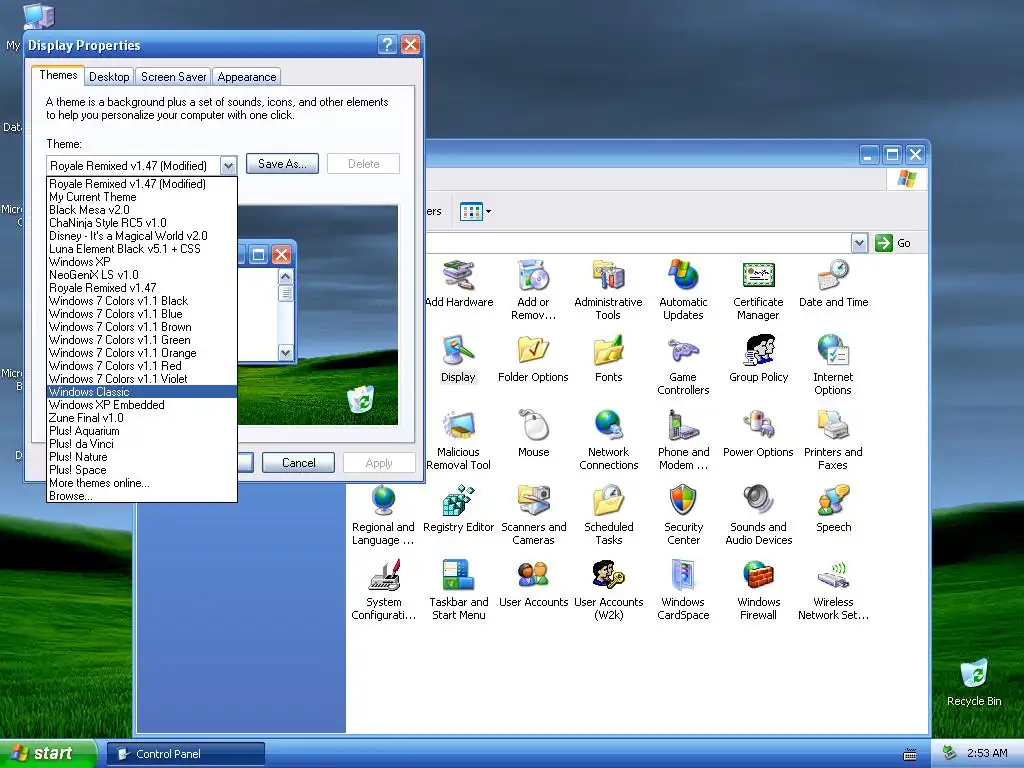Click the clock in system tray
The width and height of the screenshot is (1024, 768).
coord(987,753)
